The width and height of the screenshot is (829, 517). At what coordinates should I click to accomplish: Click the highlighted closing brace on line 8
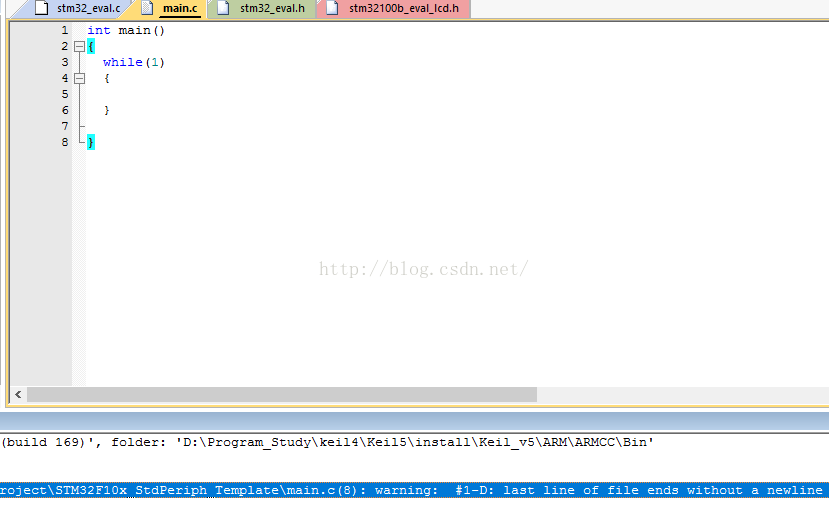[91, 142]
